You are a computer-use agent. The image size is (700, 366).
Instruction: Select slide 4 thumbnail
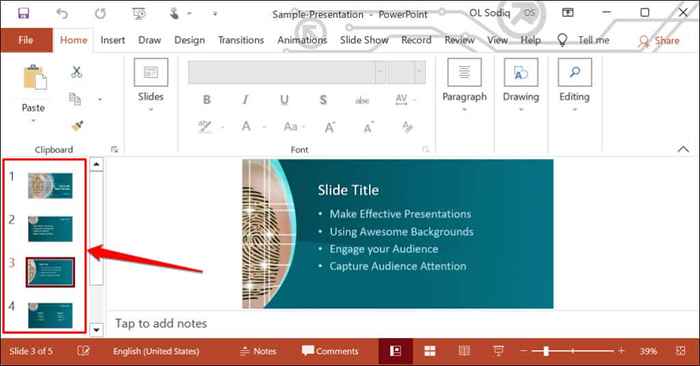click(50, 316)
